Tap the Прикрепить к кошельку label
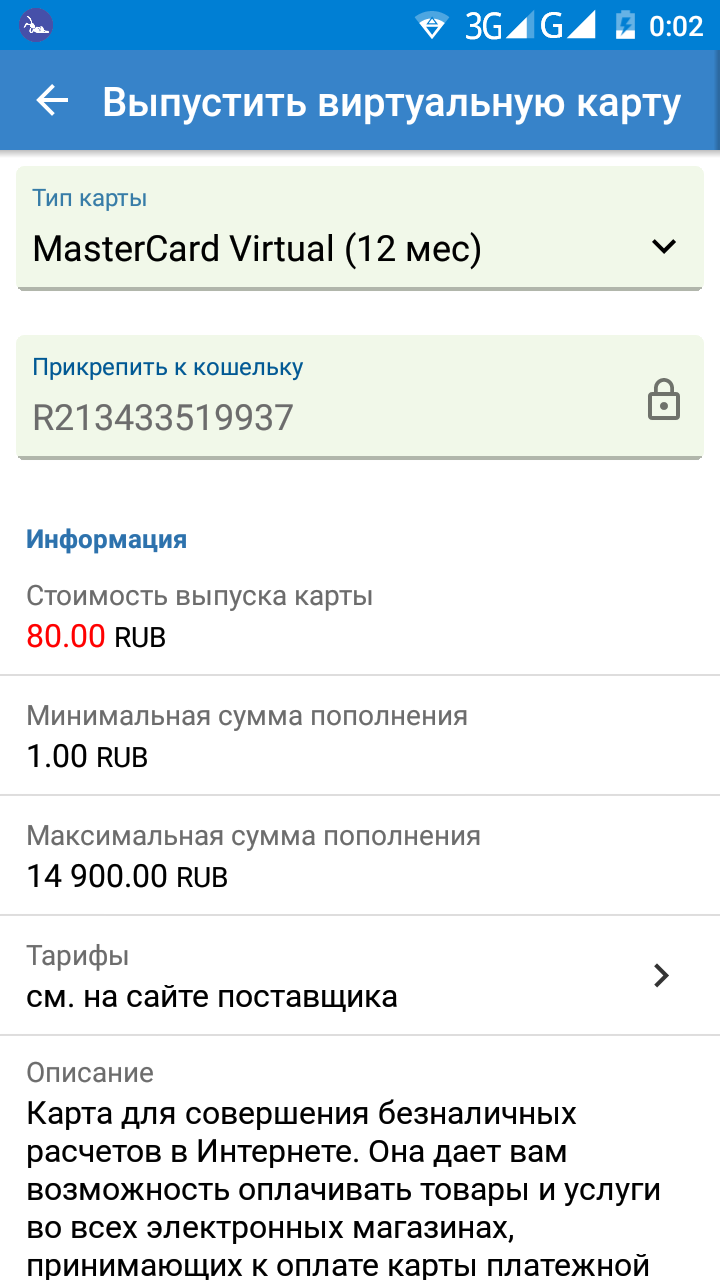 pyautogui.click(x=168, y=367)
